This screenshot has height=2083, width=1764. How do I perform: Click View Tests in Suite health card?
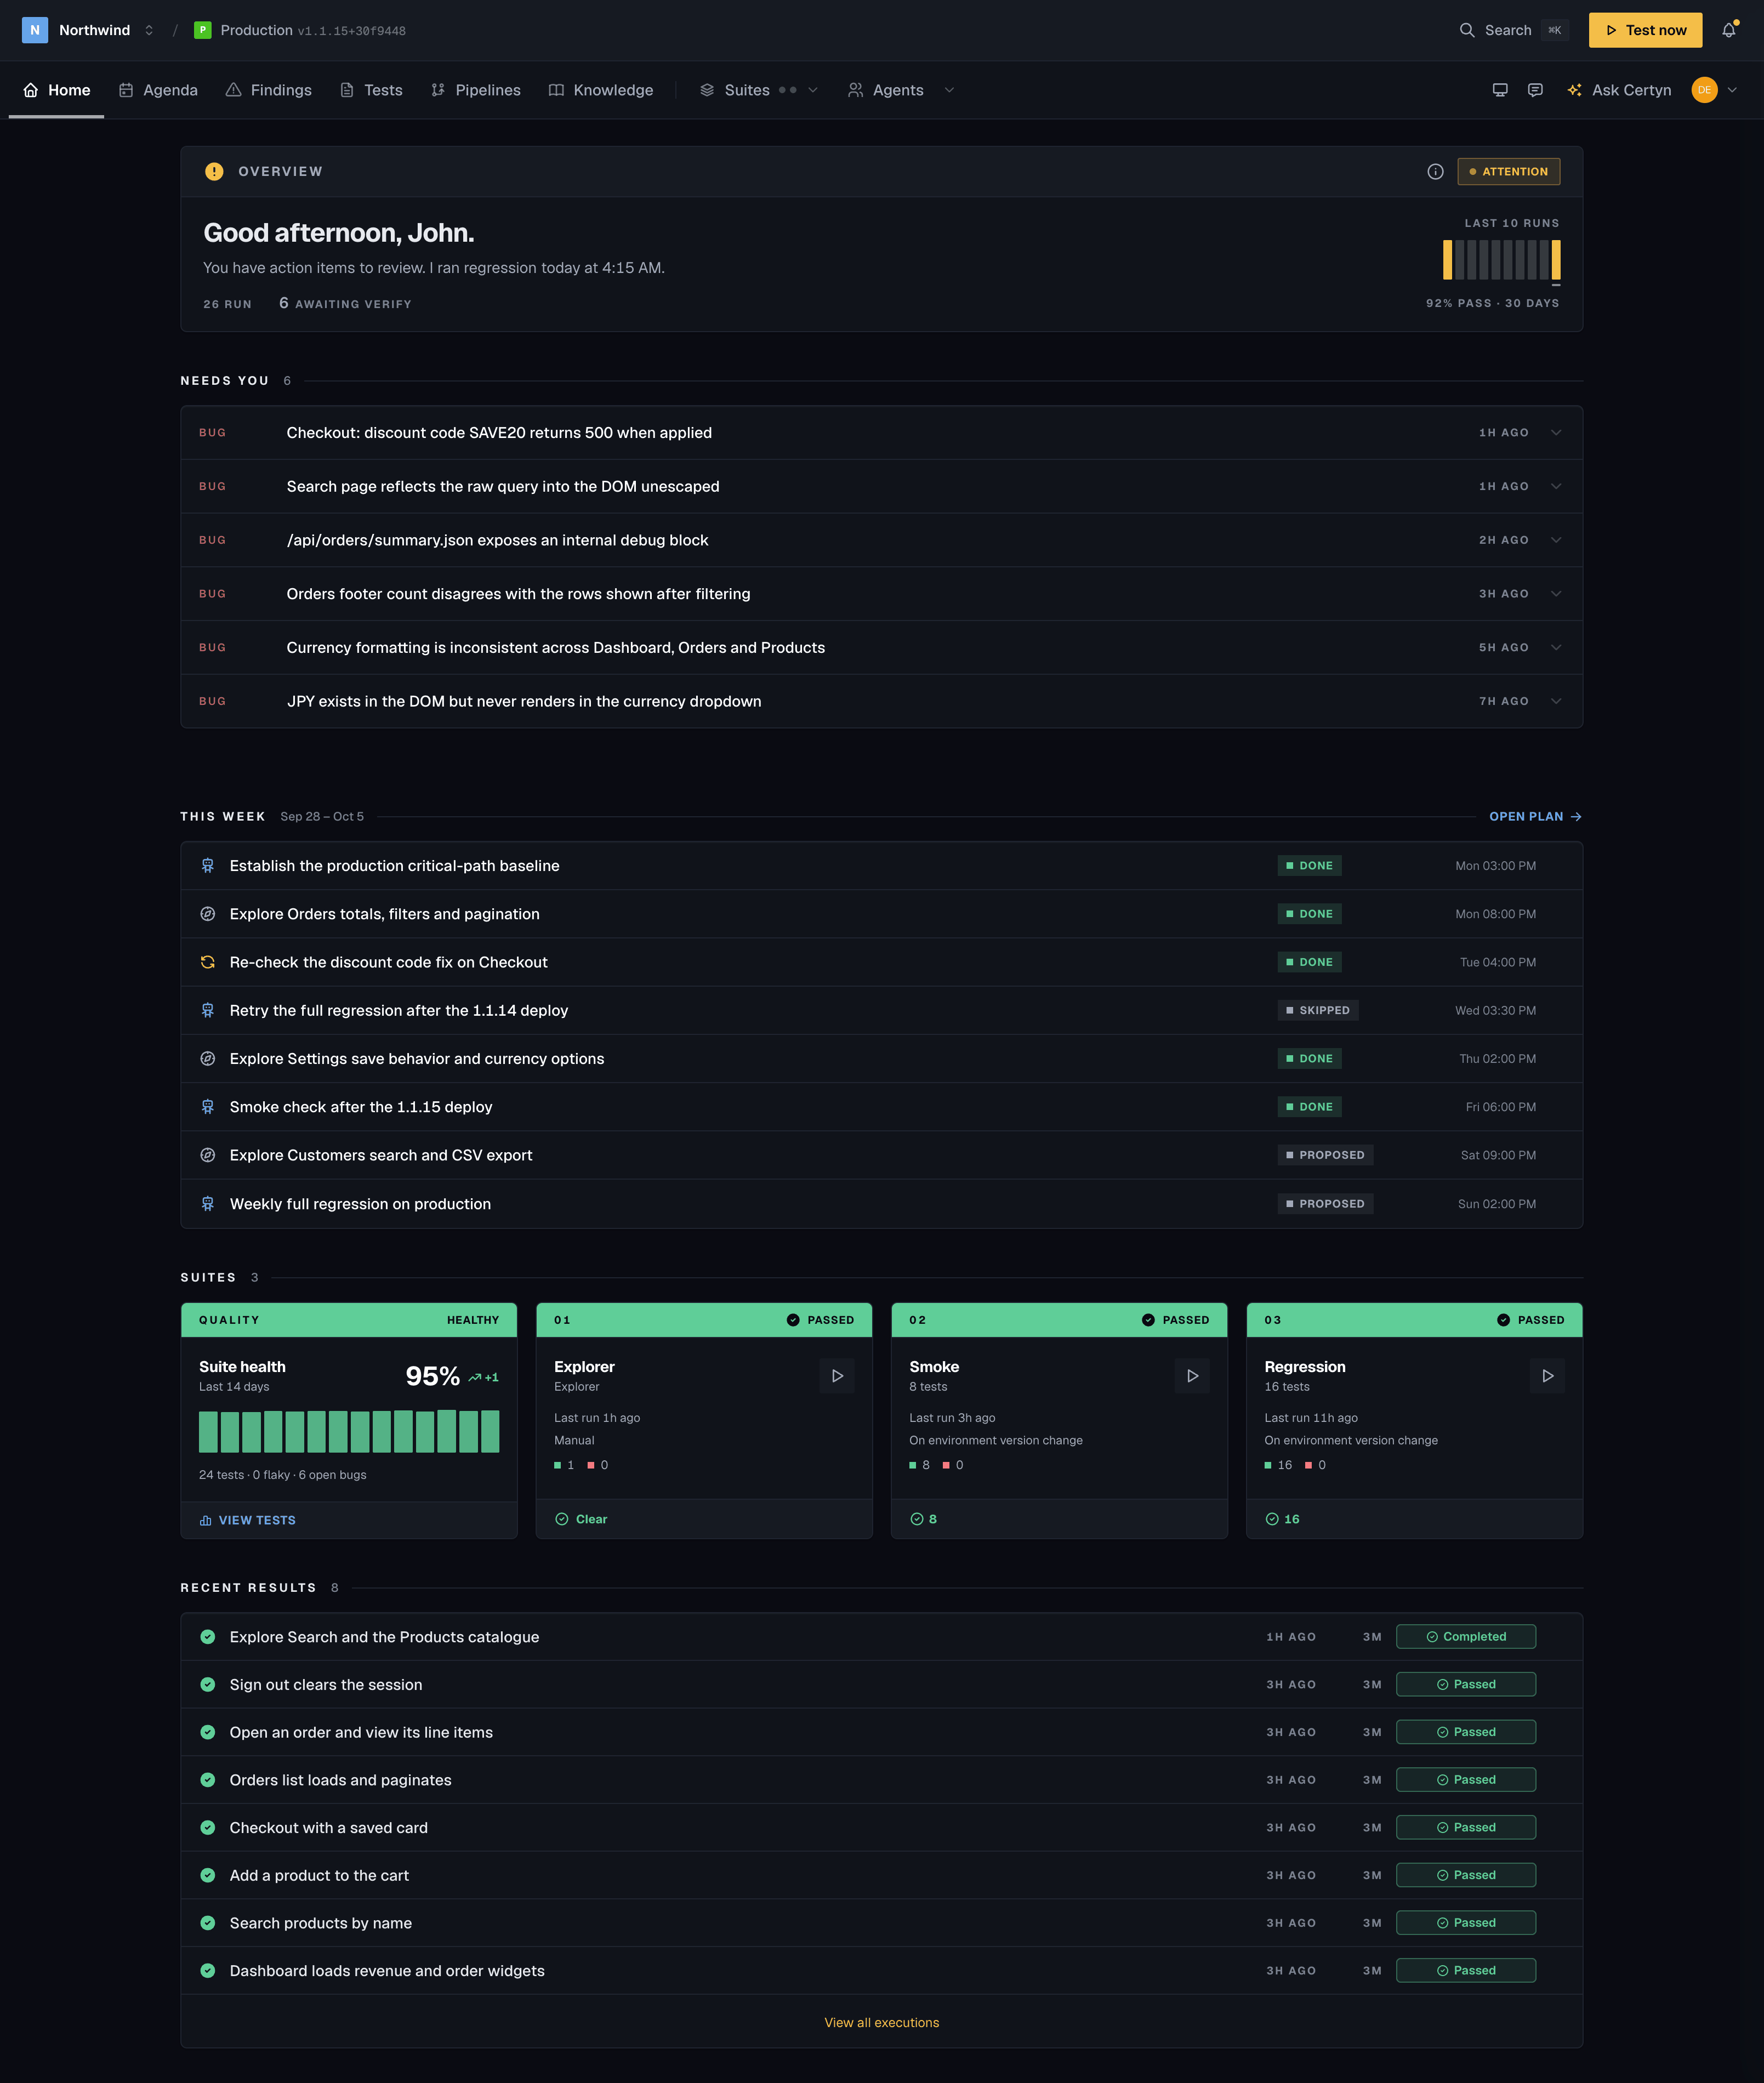click(x=248, y=1520)
